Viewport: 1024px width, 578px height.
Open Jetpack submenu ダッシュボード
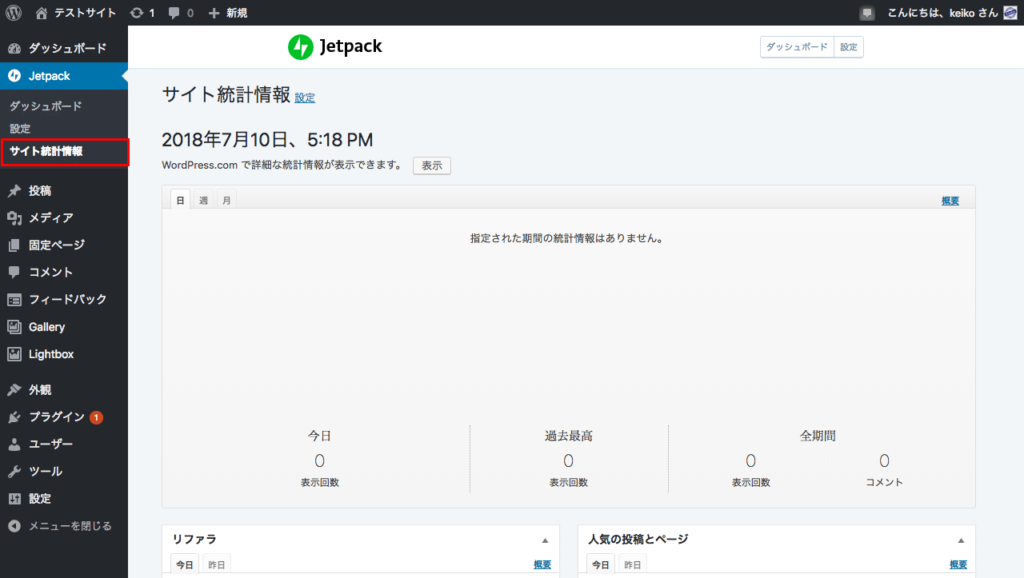[46, 106]
